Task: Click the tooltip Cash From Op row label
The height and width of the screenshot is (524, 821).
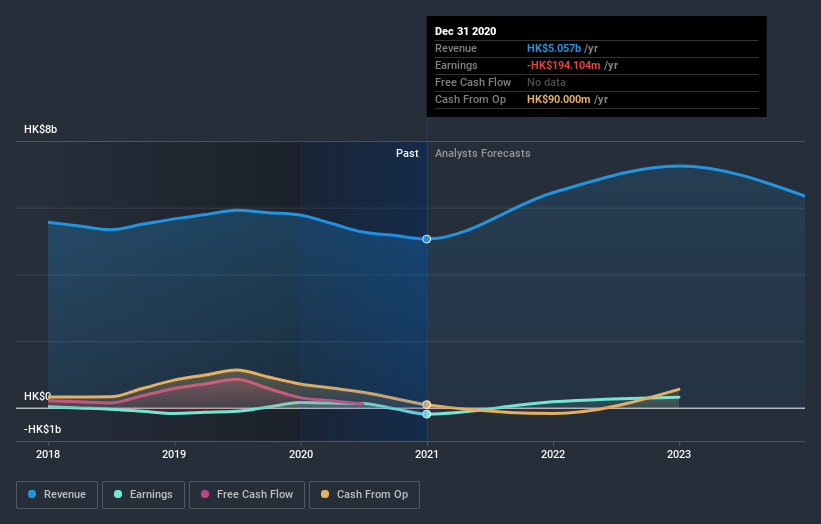Action: 470,99
